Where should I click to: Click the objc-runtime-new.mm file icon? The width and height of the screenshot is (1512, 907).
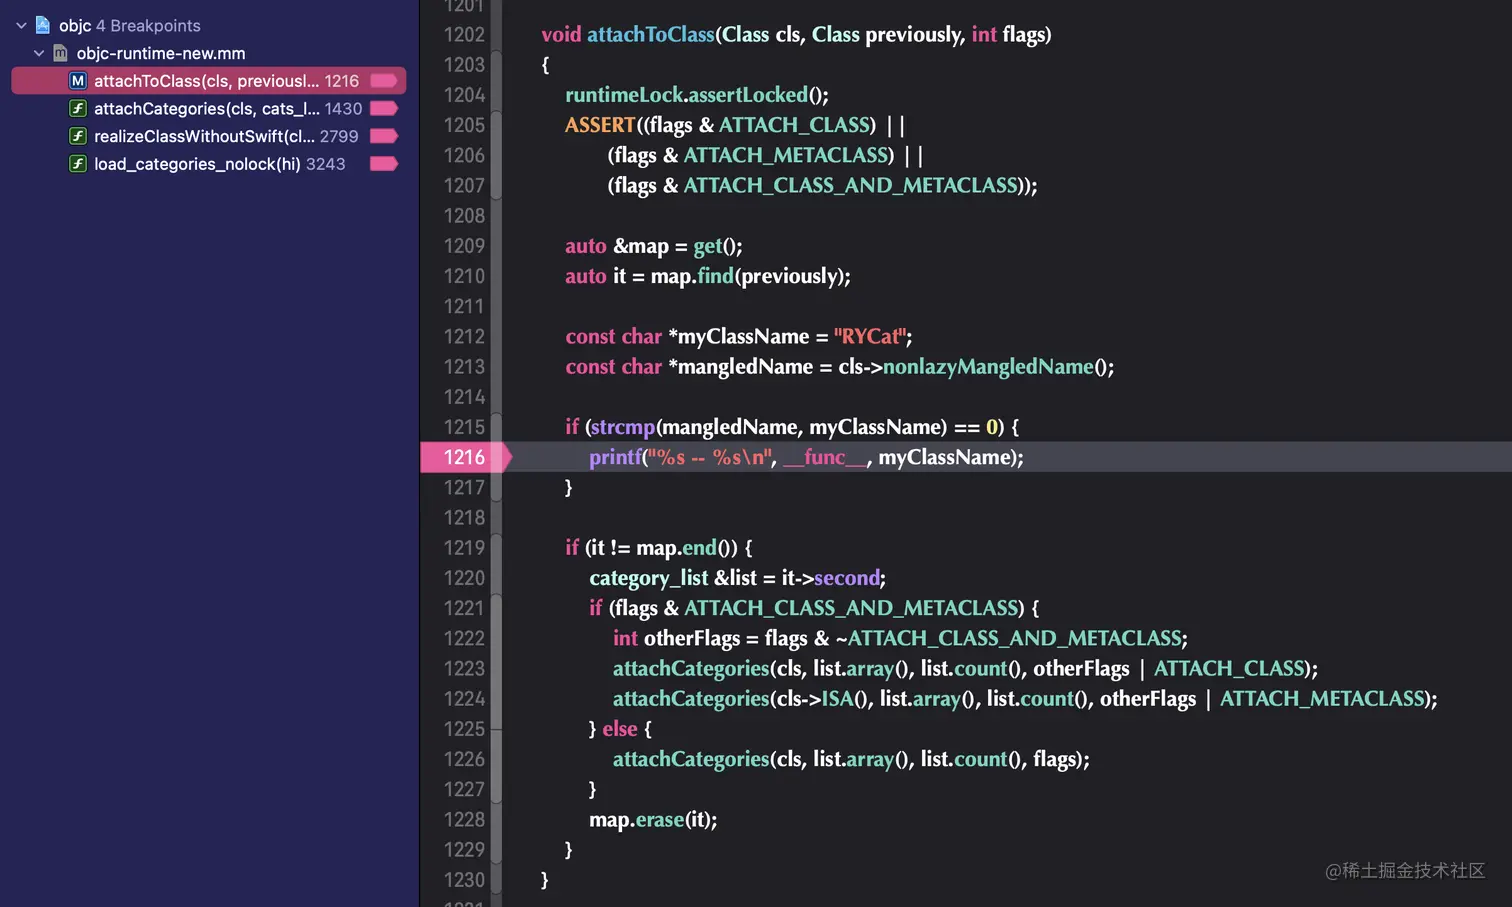[60, 53]
